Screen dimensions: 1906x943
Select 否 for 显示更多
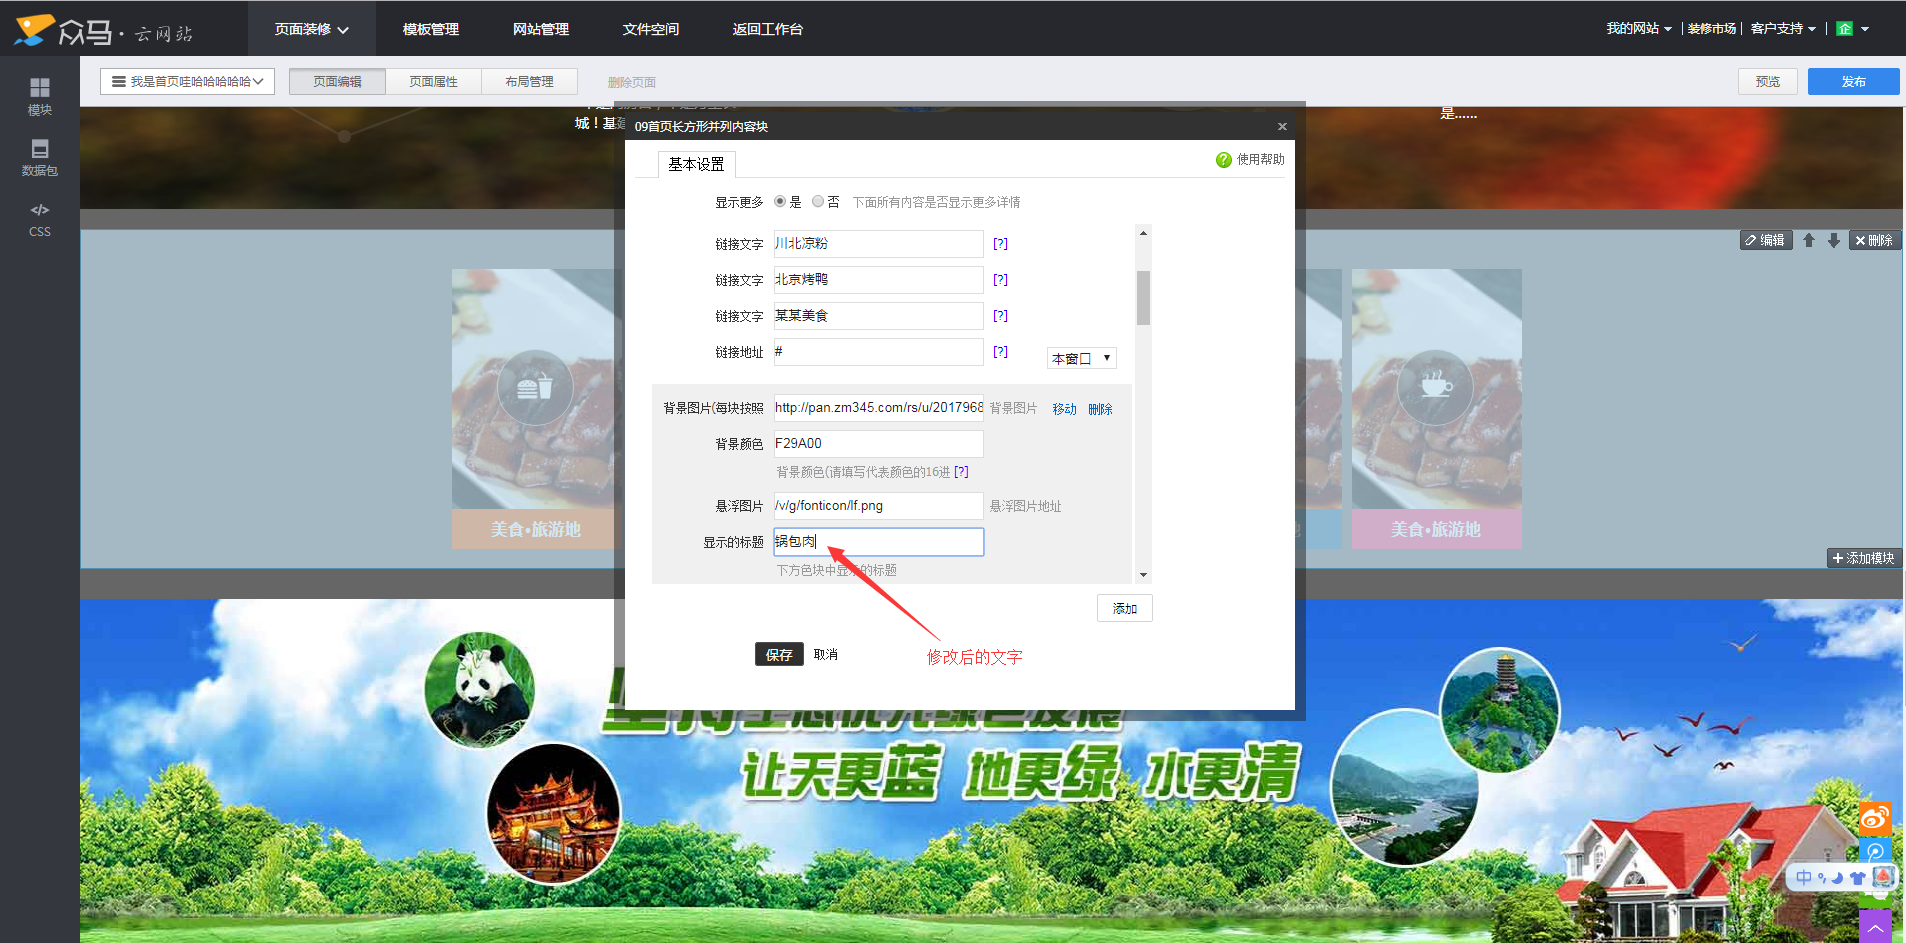tap(818, 201)
